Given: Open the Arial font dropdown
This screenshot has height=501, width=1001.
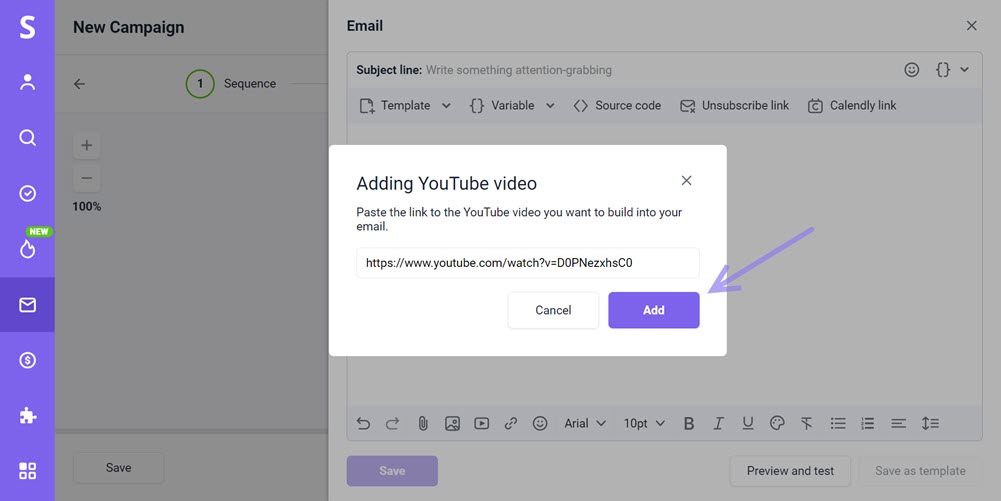Looking at the screenshot, I should [x=585, y=423].
